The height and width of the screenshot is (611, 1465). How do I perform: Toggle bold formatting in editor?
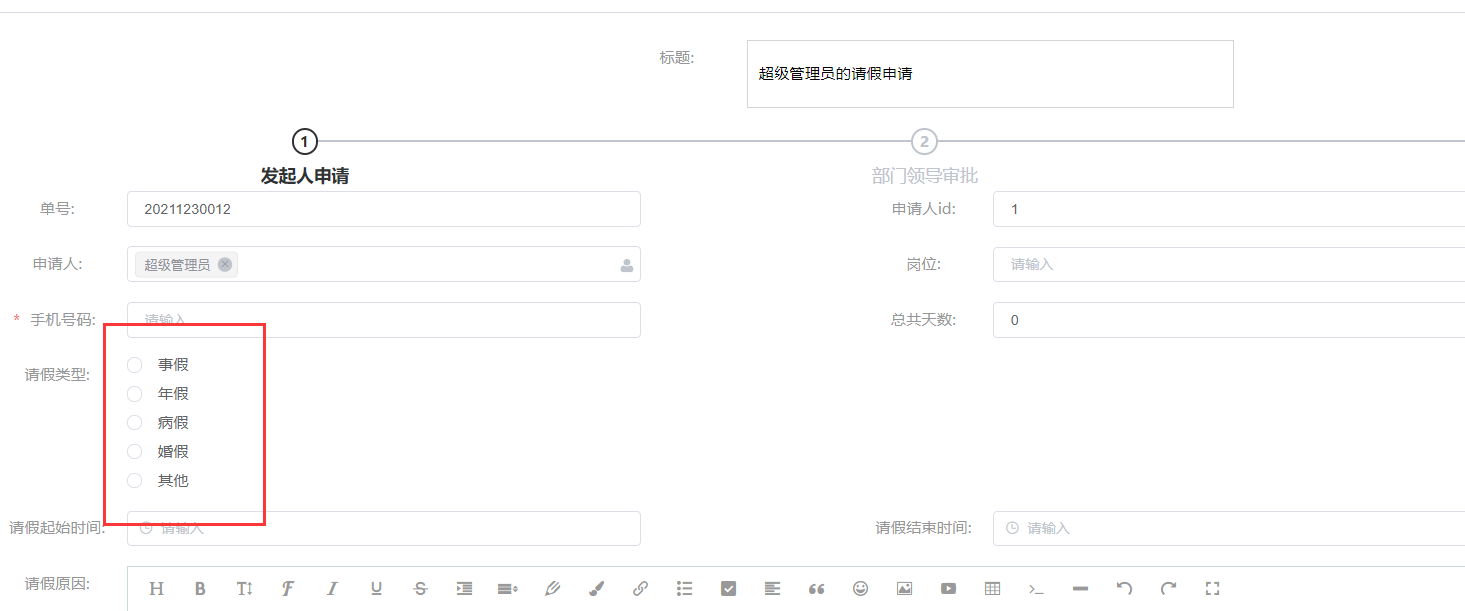[200, 589]
